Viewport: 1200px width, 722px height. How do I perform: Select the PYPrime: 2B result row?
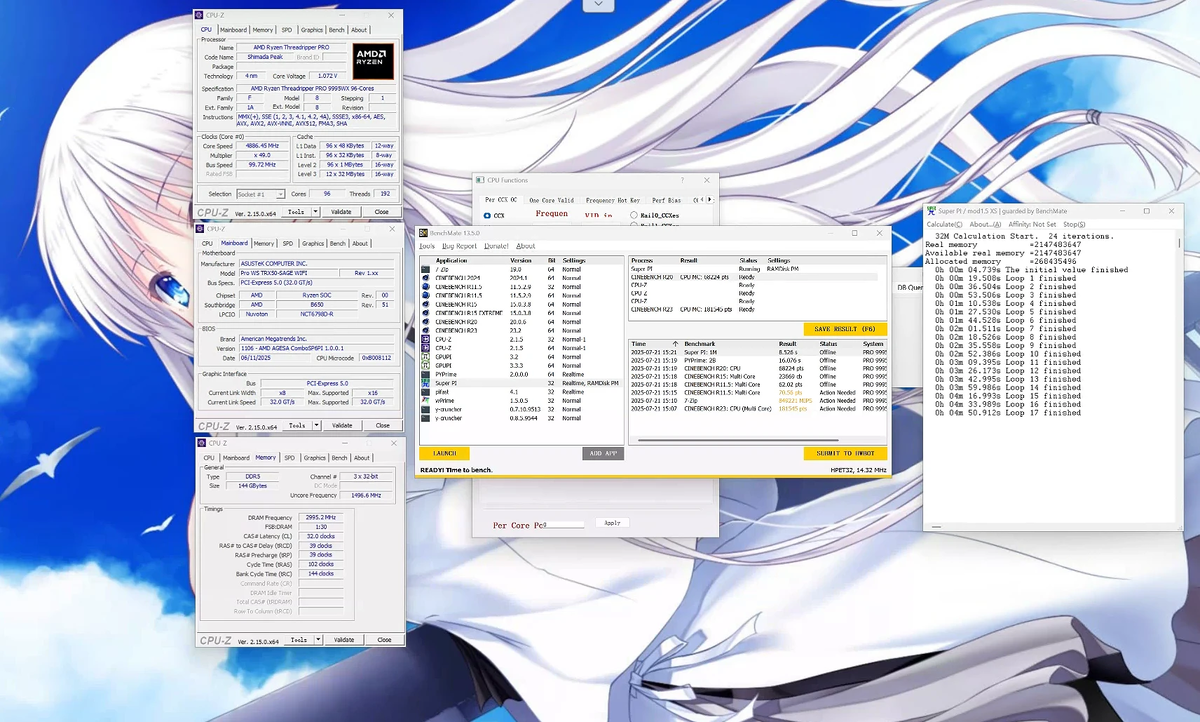[x=759, y=360]
